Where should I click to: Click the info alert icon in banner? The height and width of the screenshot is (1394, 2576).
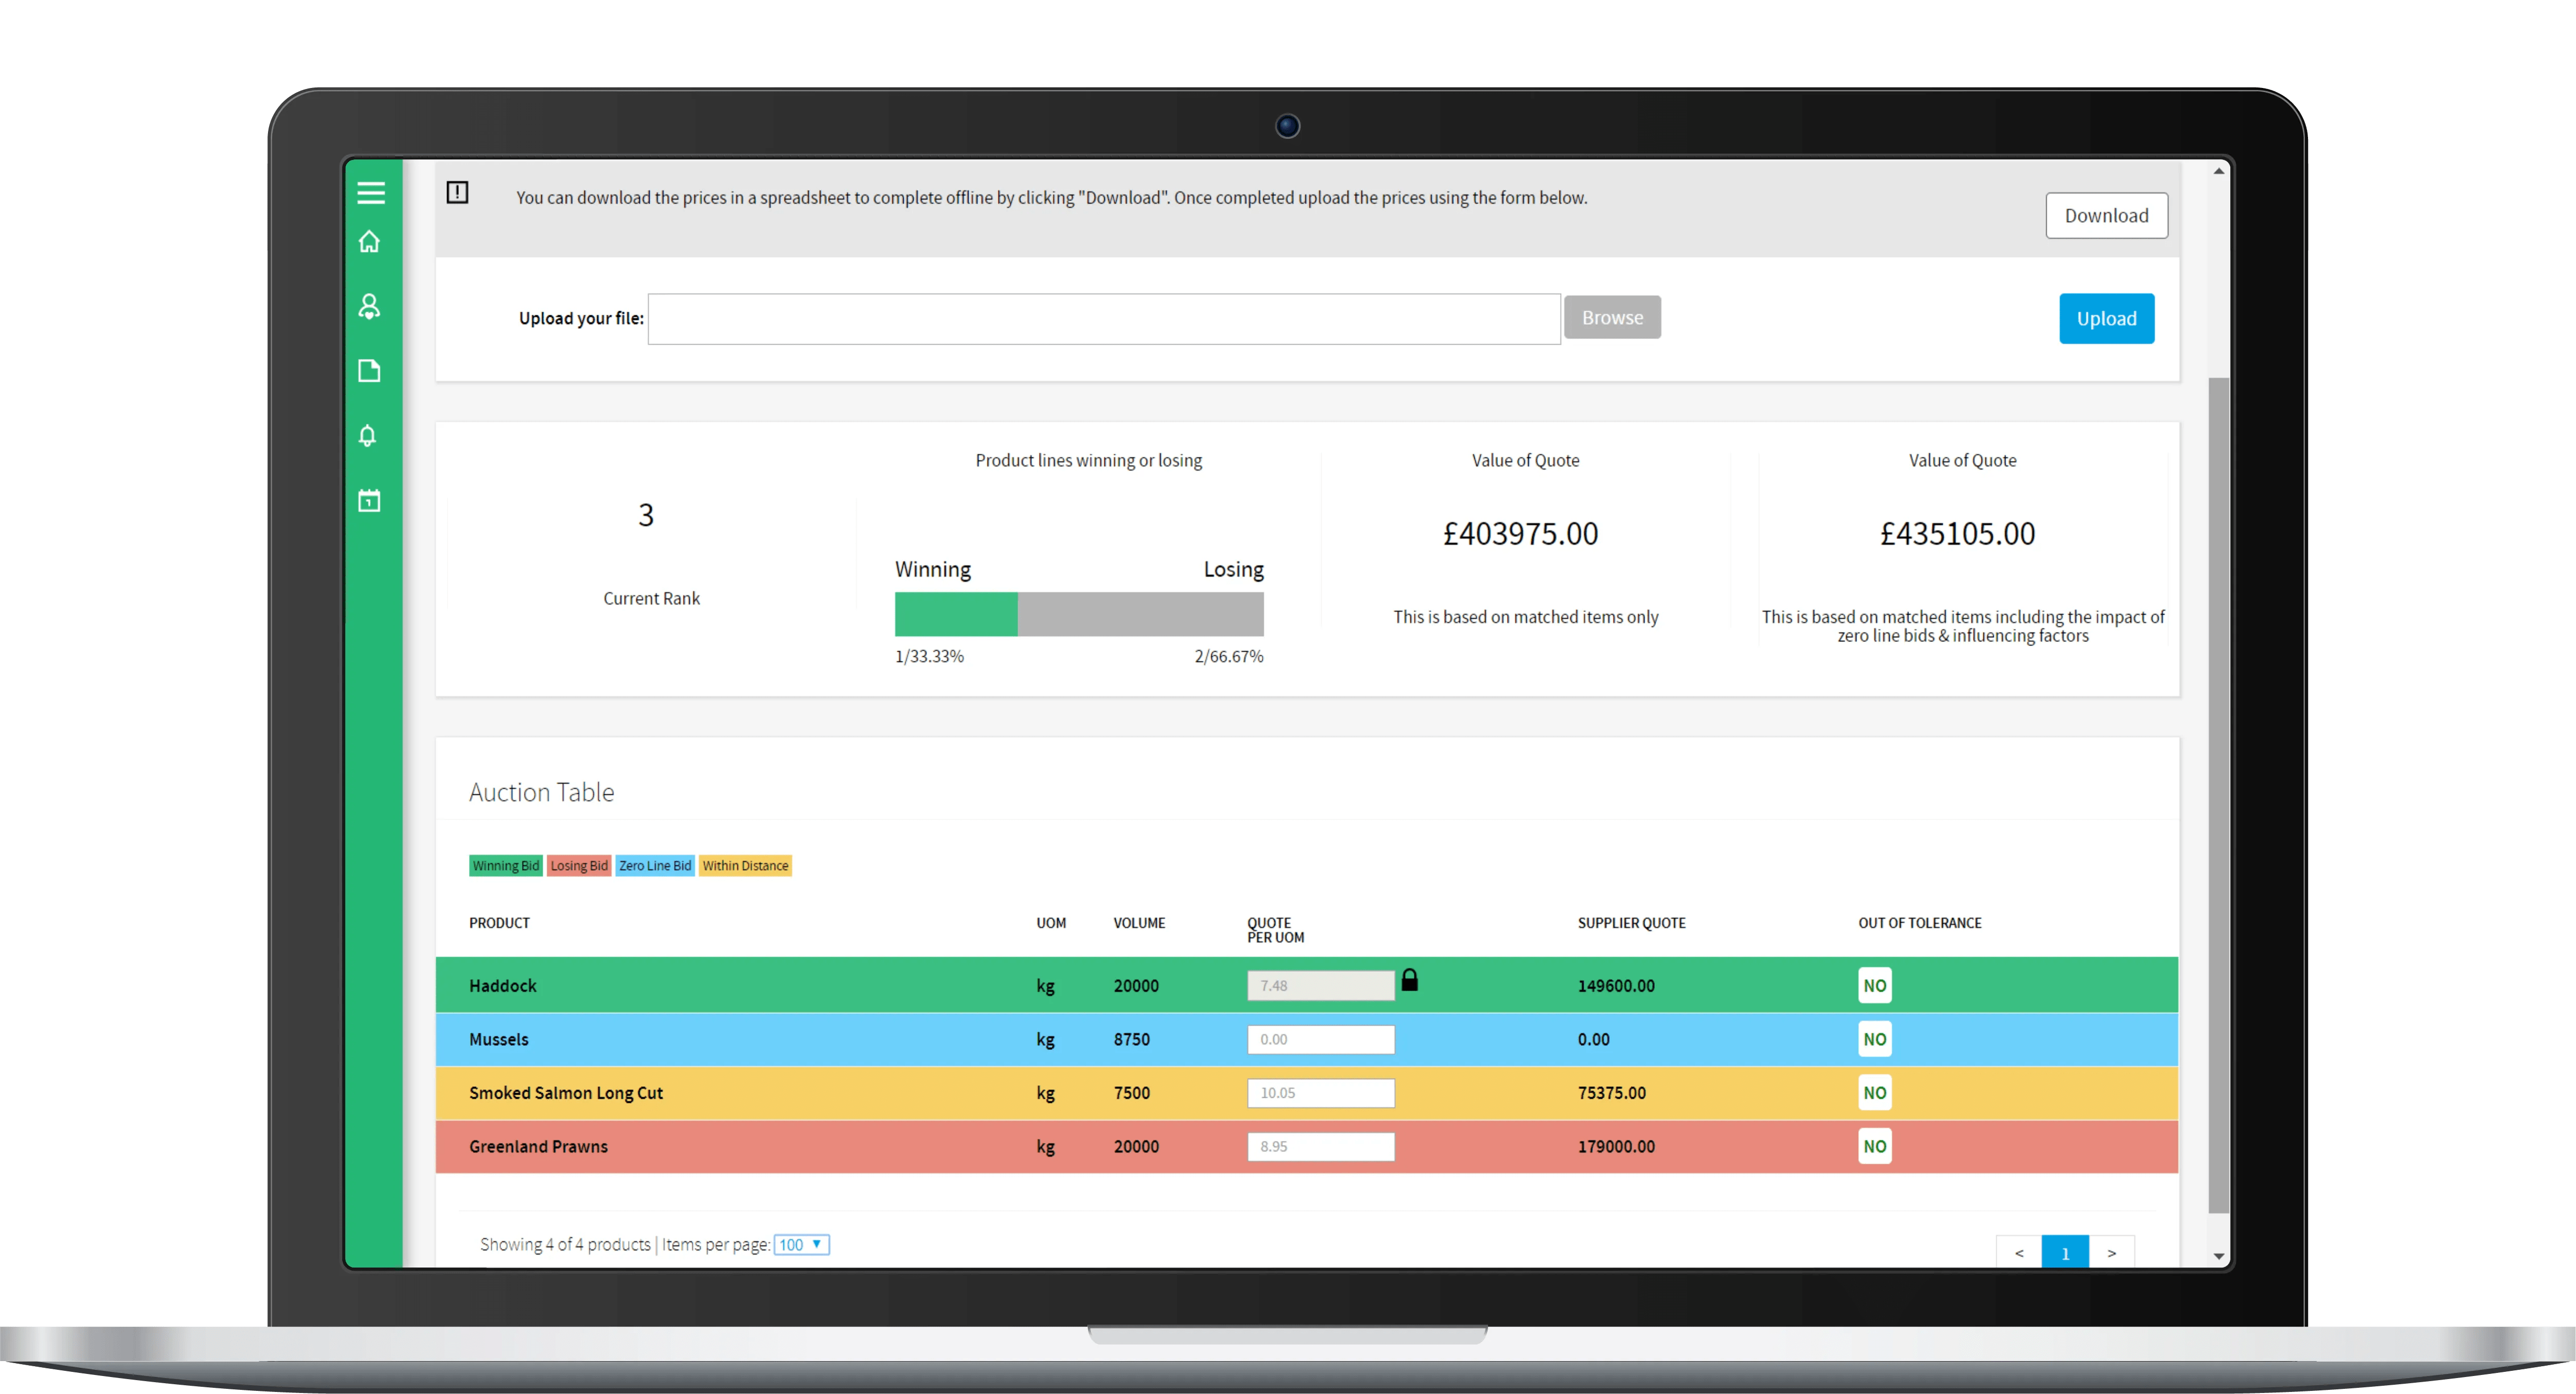457,193
